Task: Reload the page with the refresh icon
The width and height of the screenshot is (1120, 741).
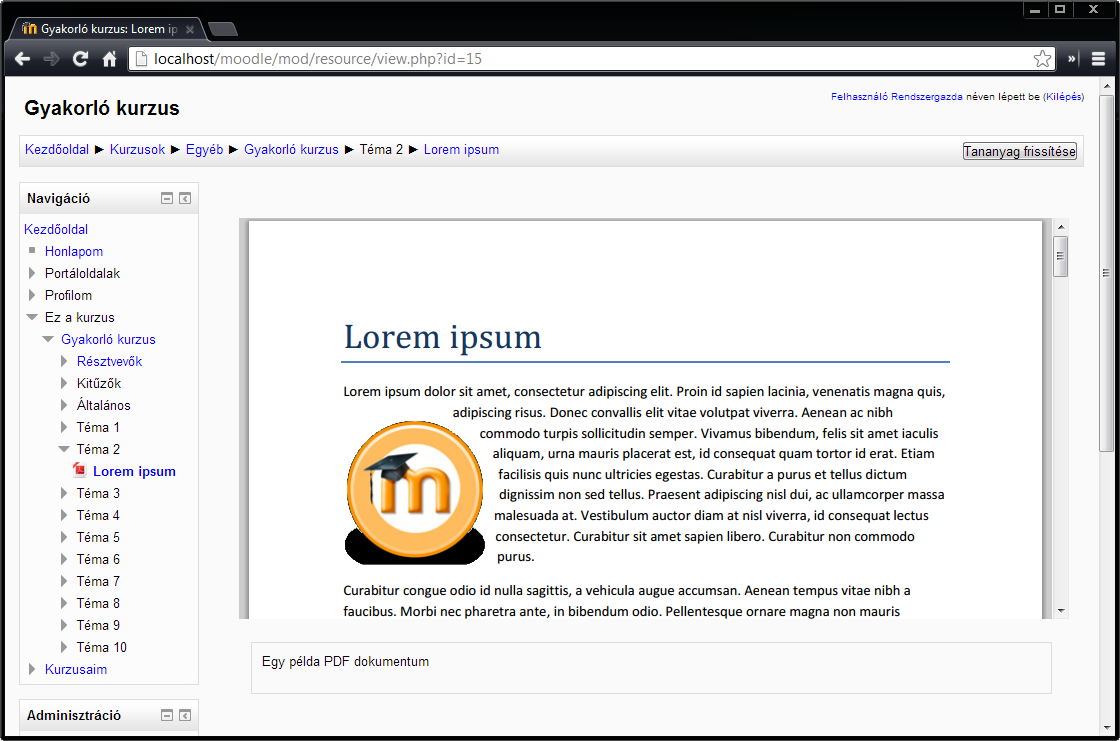Action: 80,59
